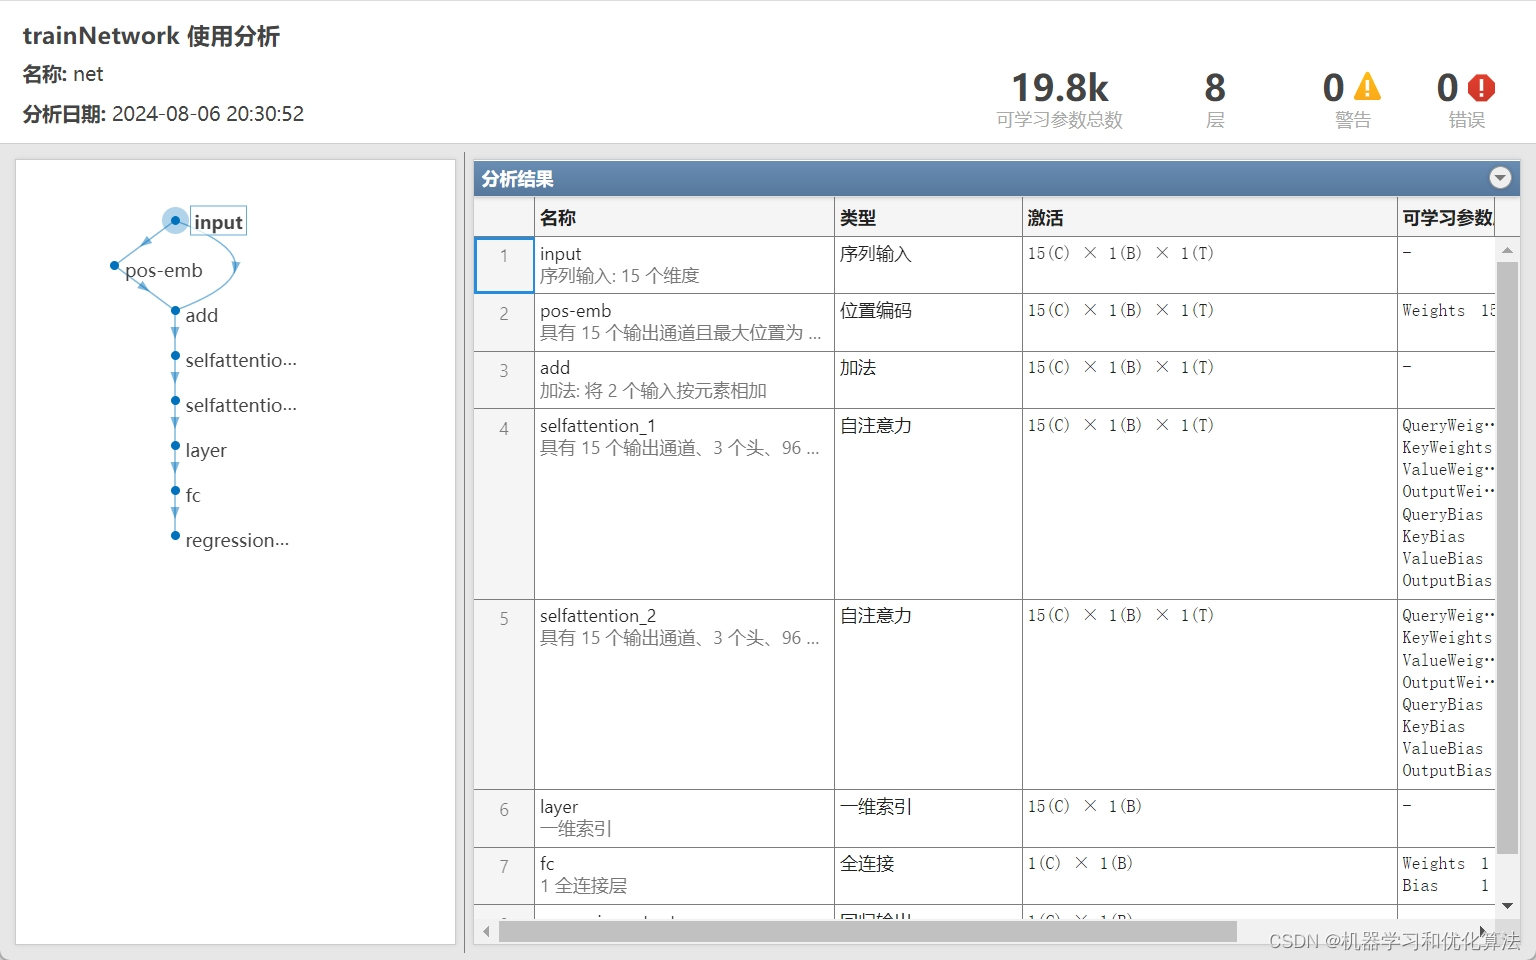Click the 19.8k total learnable parameters figure
This screenshot has width=1536, height=960.
click(x=1060, y=88)
